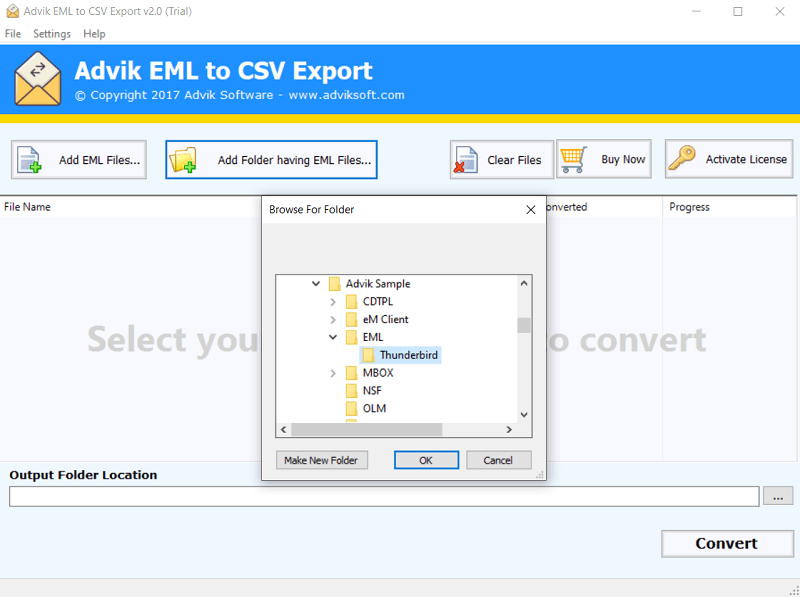Click the Clear Files button

click(x=502, y=160)
